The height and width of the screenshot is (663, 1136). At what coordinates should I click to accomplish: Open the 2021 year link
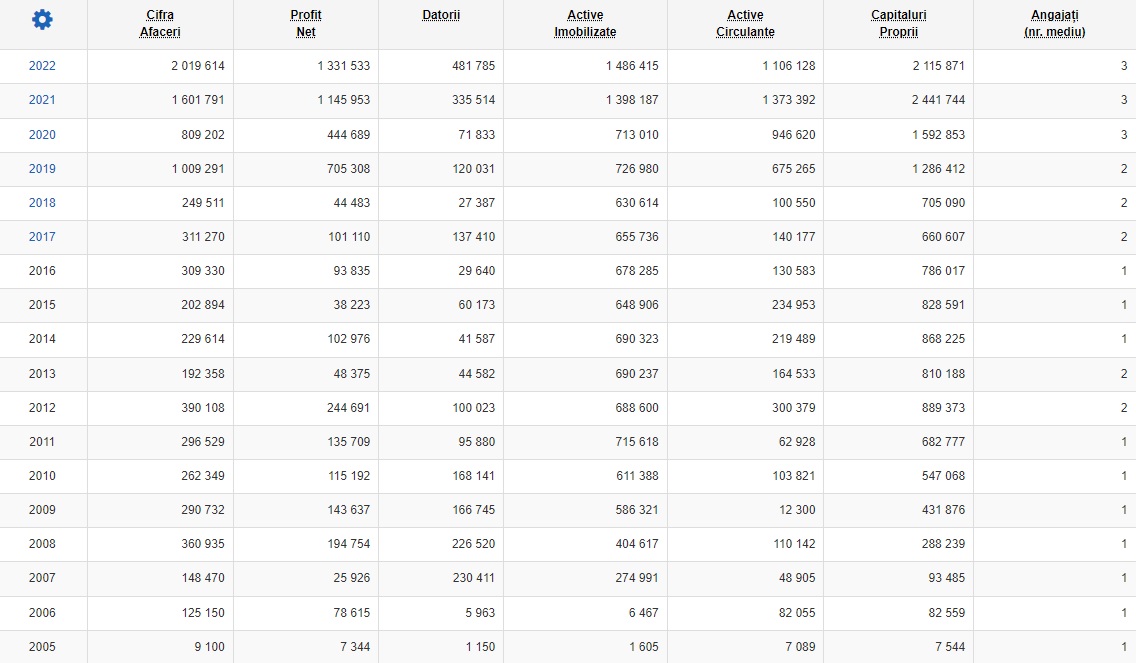click(42, 100)
